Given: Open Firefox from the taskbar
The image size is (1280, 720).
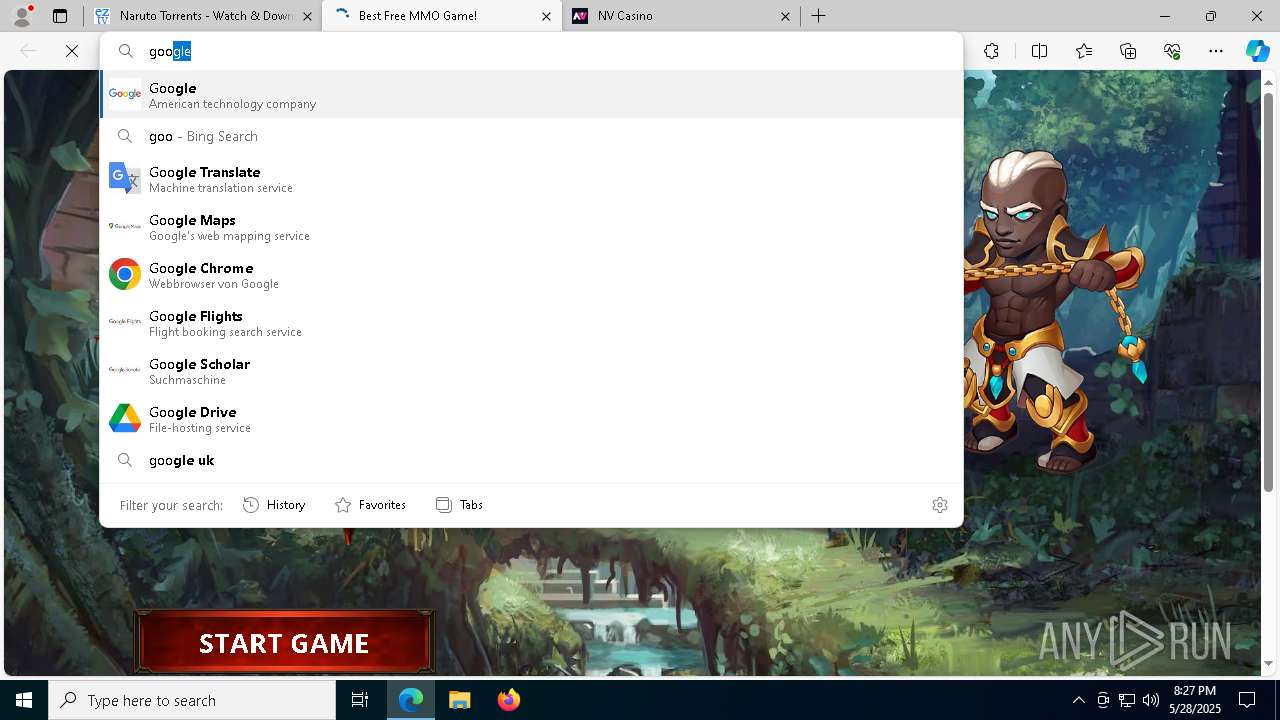Looking at the screenshot, I should [508, 700].
